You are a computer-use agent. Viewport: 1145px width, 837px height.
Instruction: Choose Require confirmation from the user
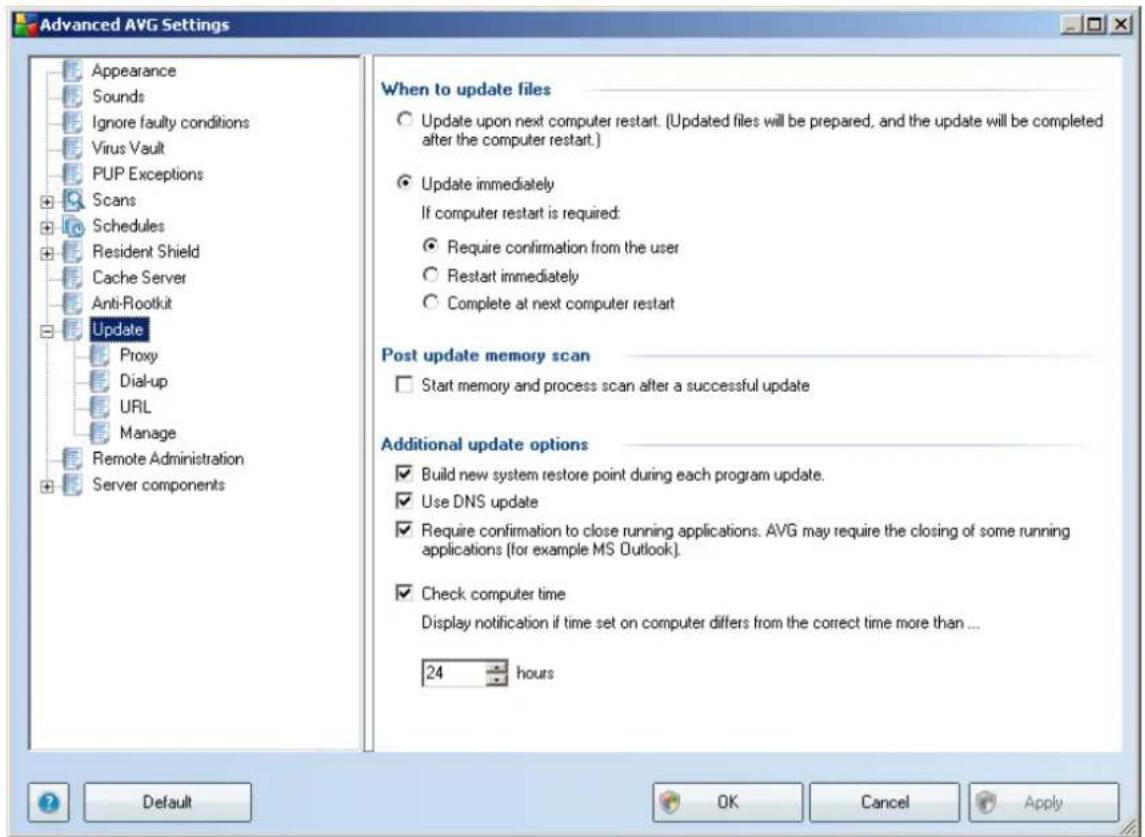[431, 246]
